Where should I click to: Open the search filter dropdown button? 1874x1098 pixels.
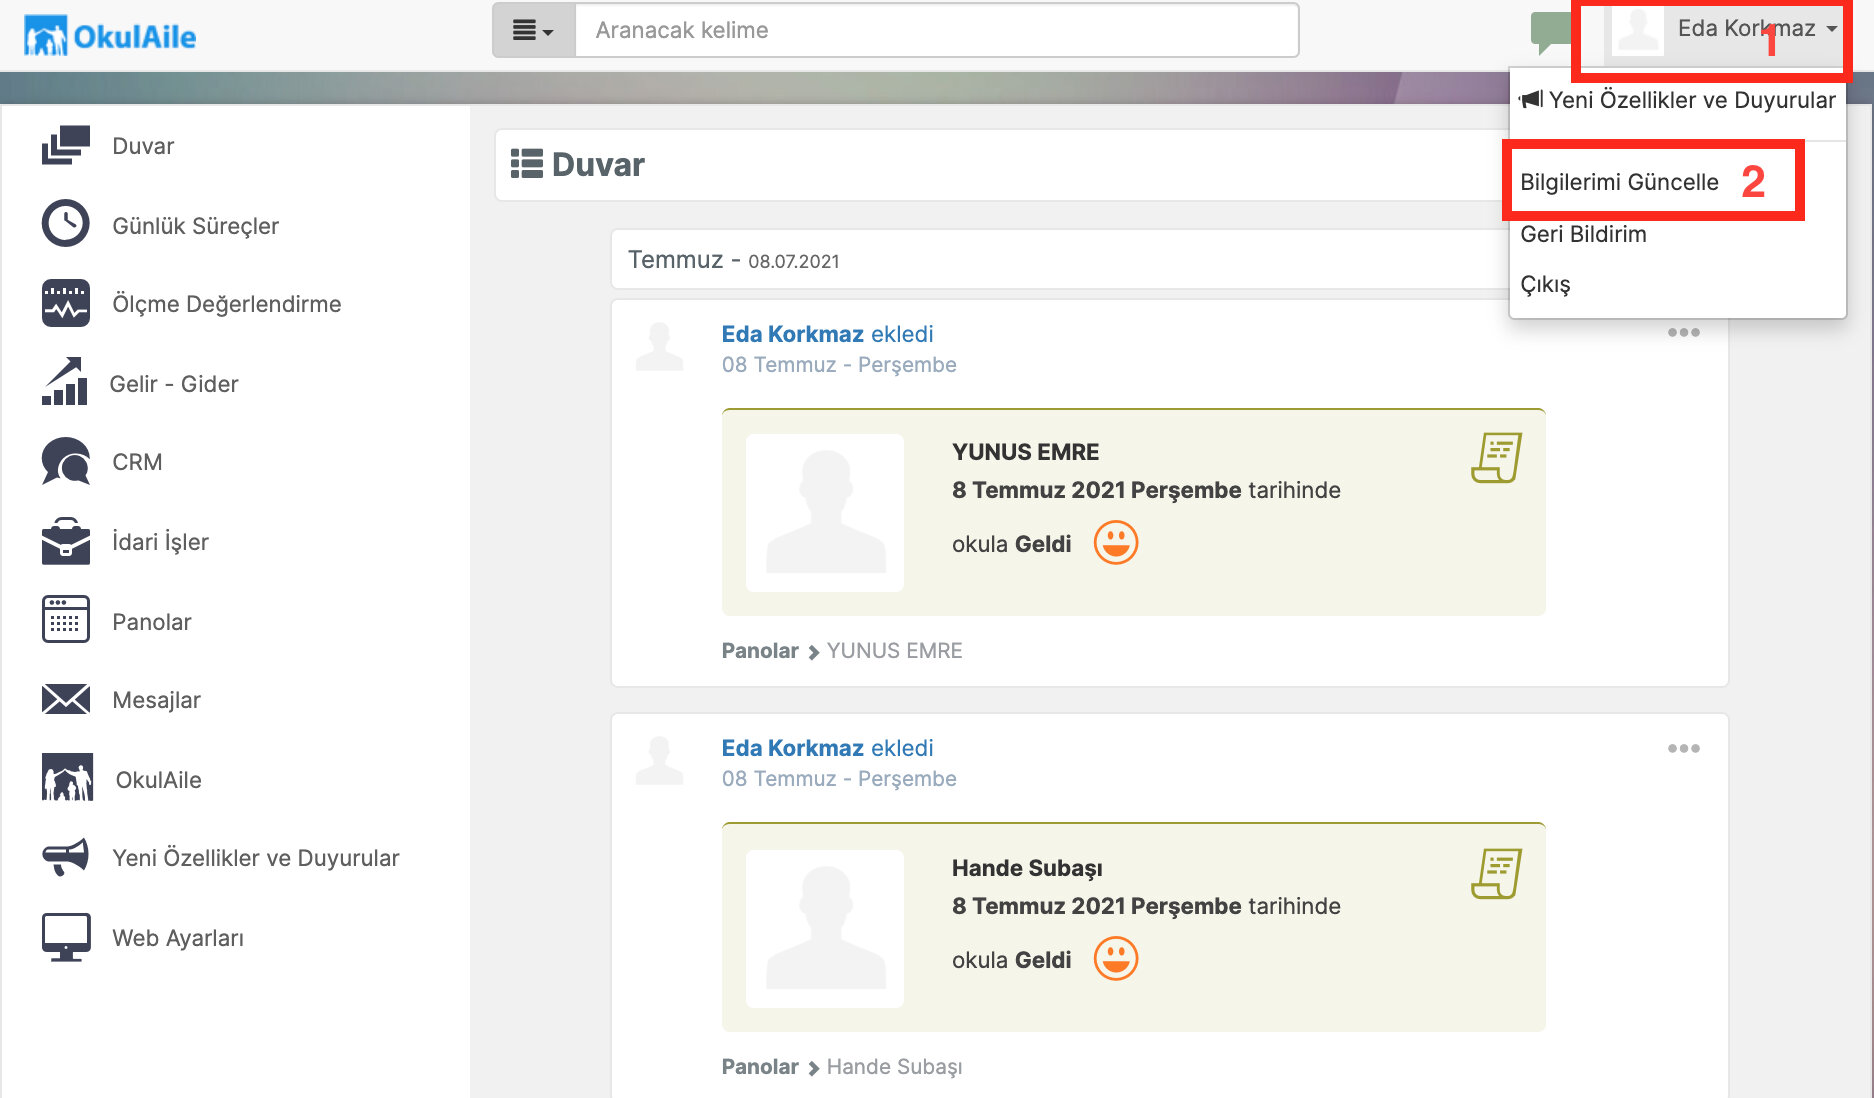click(x=534, y=30)
